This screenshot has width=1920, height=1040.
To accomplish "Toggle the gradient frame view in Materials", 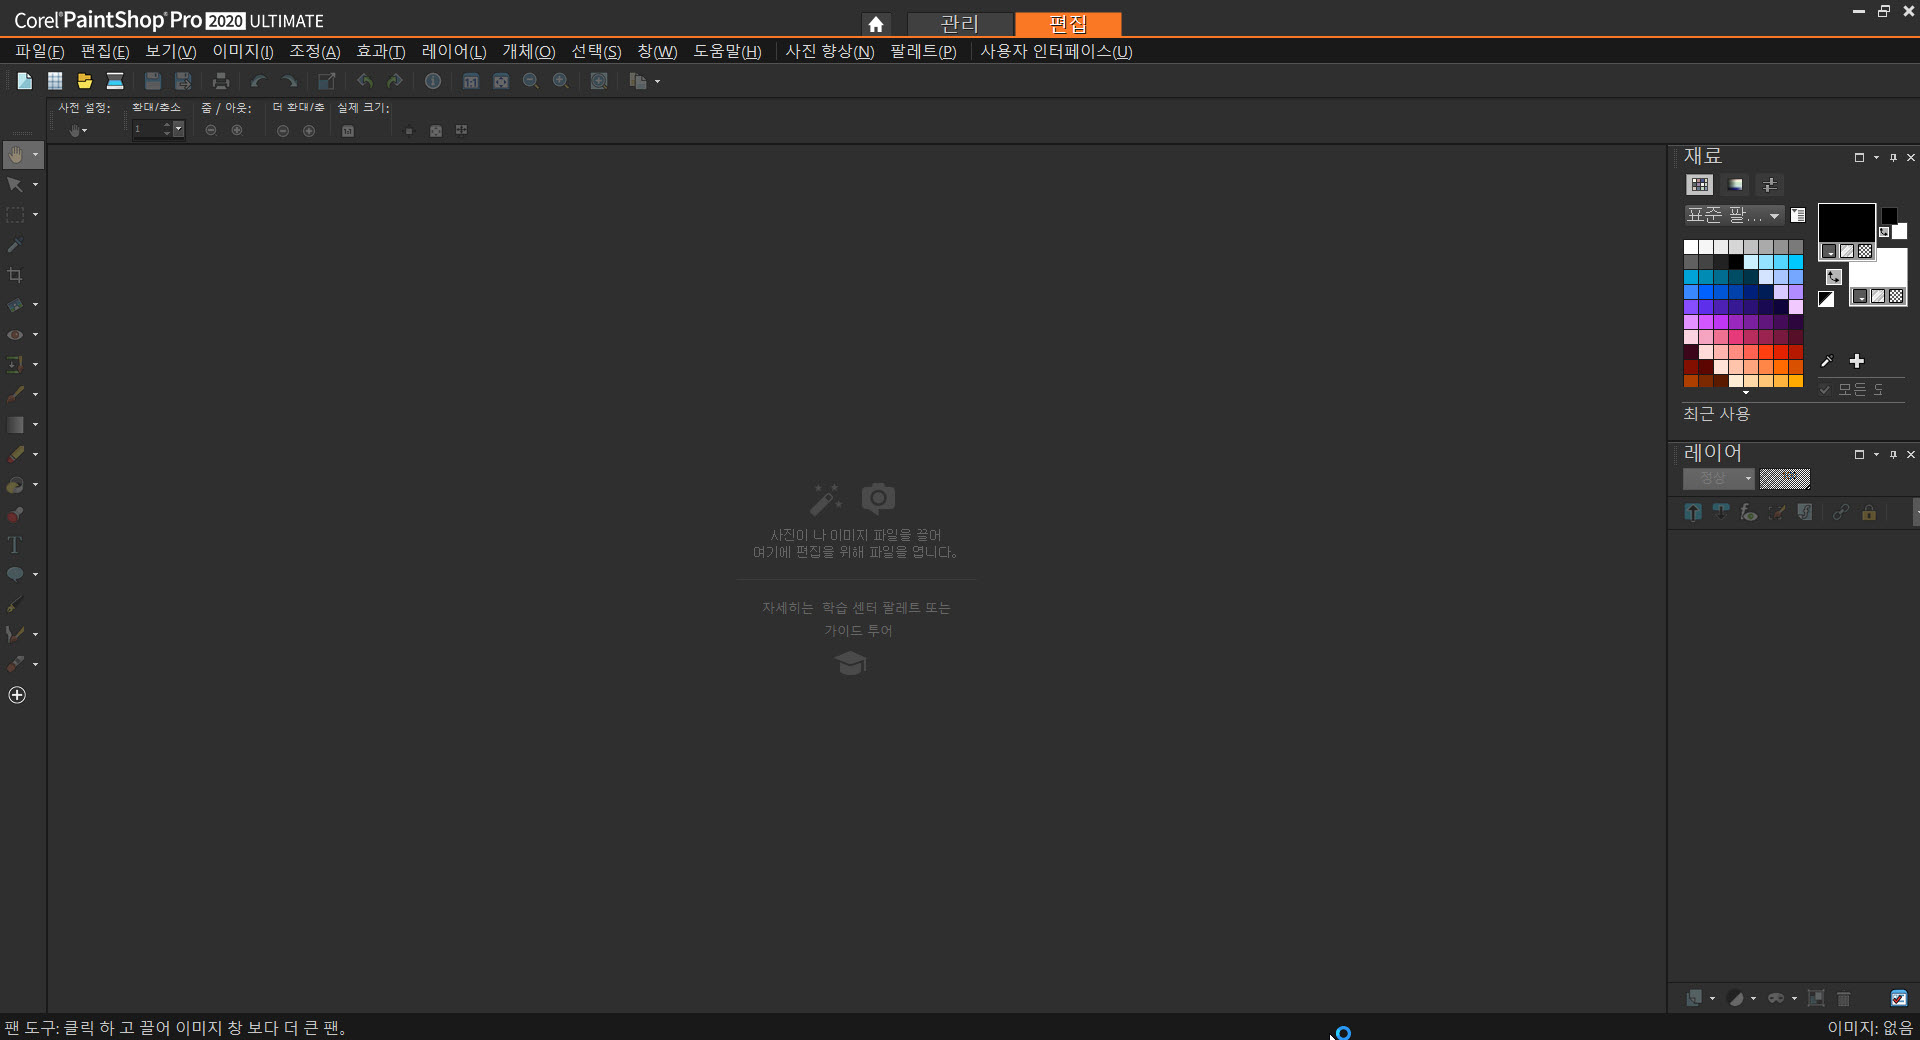I will [x=1736, y=185].
